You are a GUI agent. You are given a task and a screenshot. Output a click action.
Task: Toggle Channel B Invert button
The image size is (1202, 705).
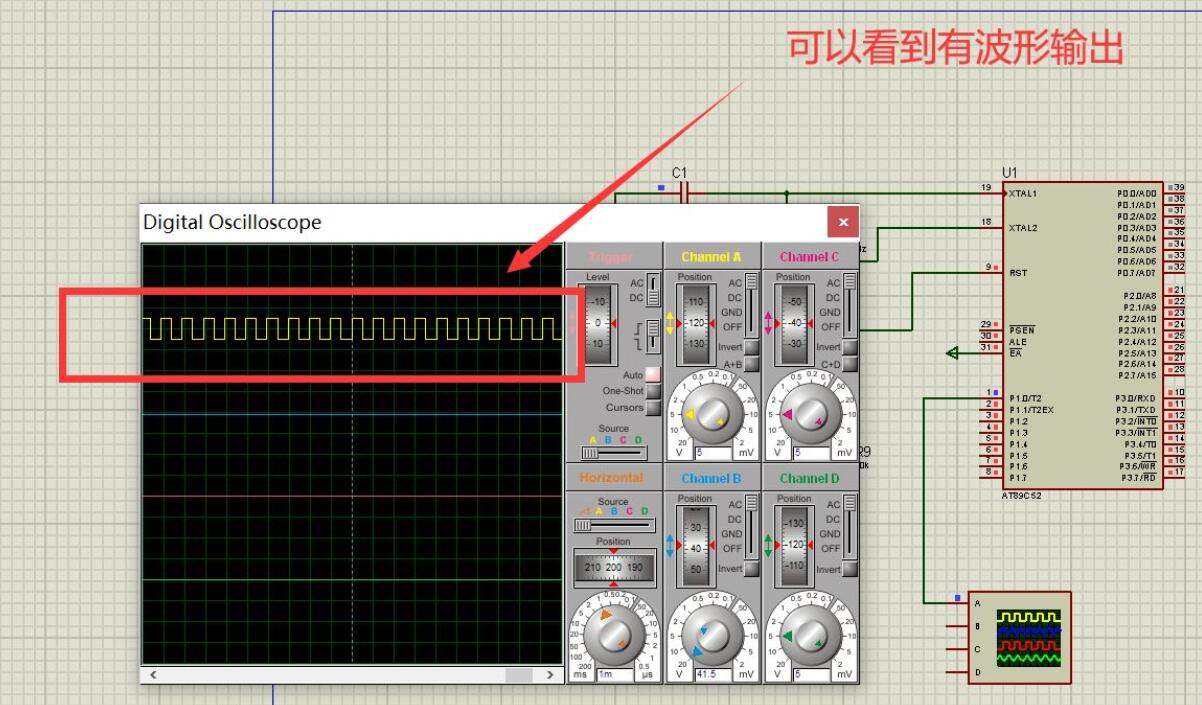[x=751, y=568]
